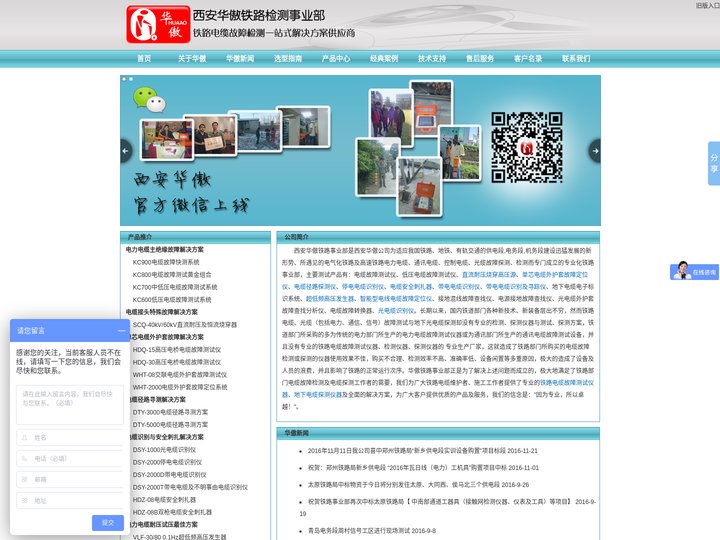This screenshot has height=540, width=720.
Task: Open KC900电缆故障快测系统 product link
Action: (166, 262)
